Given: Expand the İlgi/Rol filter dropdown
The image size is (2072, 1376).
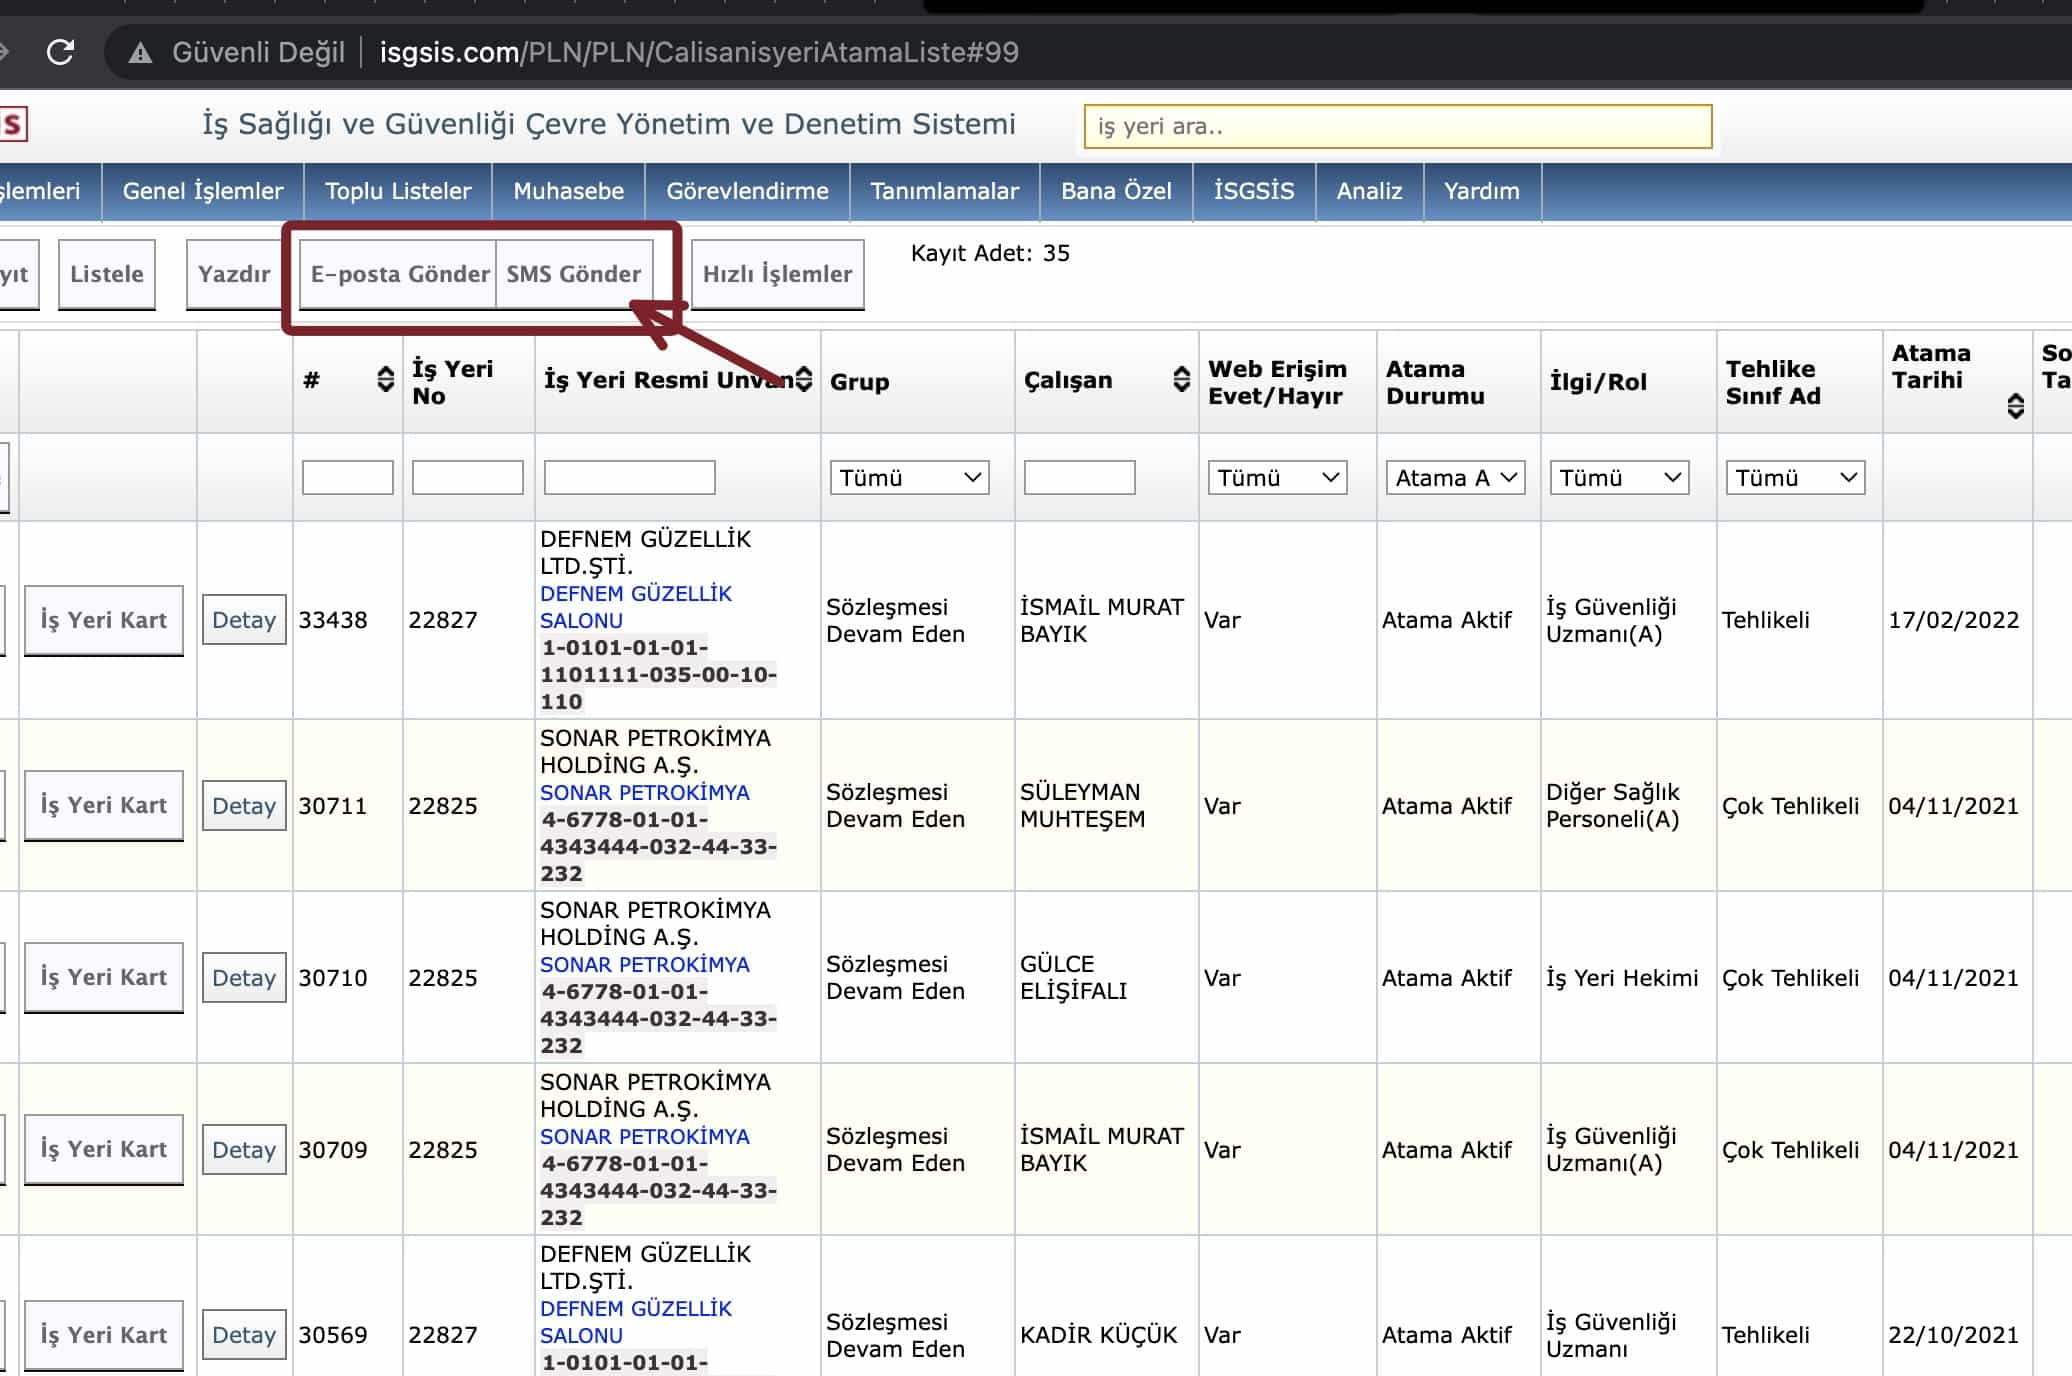Looking at the screenshot, I should (1619, 478).
